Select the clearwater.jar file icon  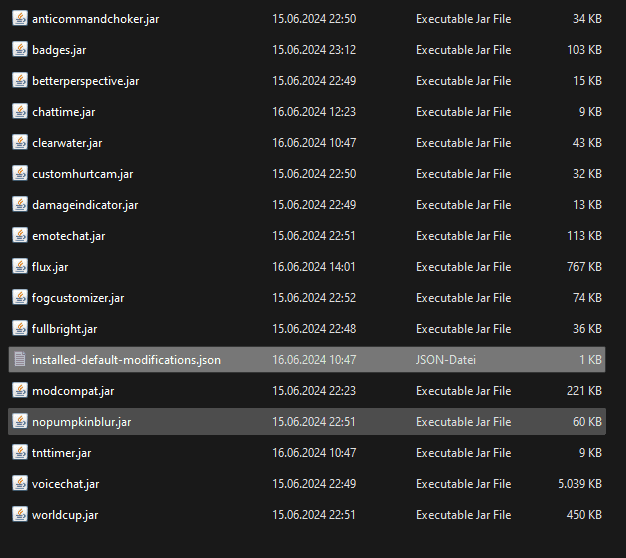point(20,142)
